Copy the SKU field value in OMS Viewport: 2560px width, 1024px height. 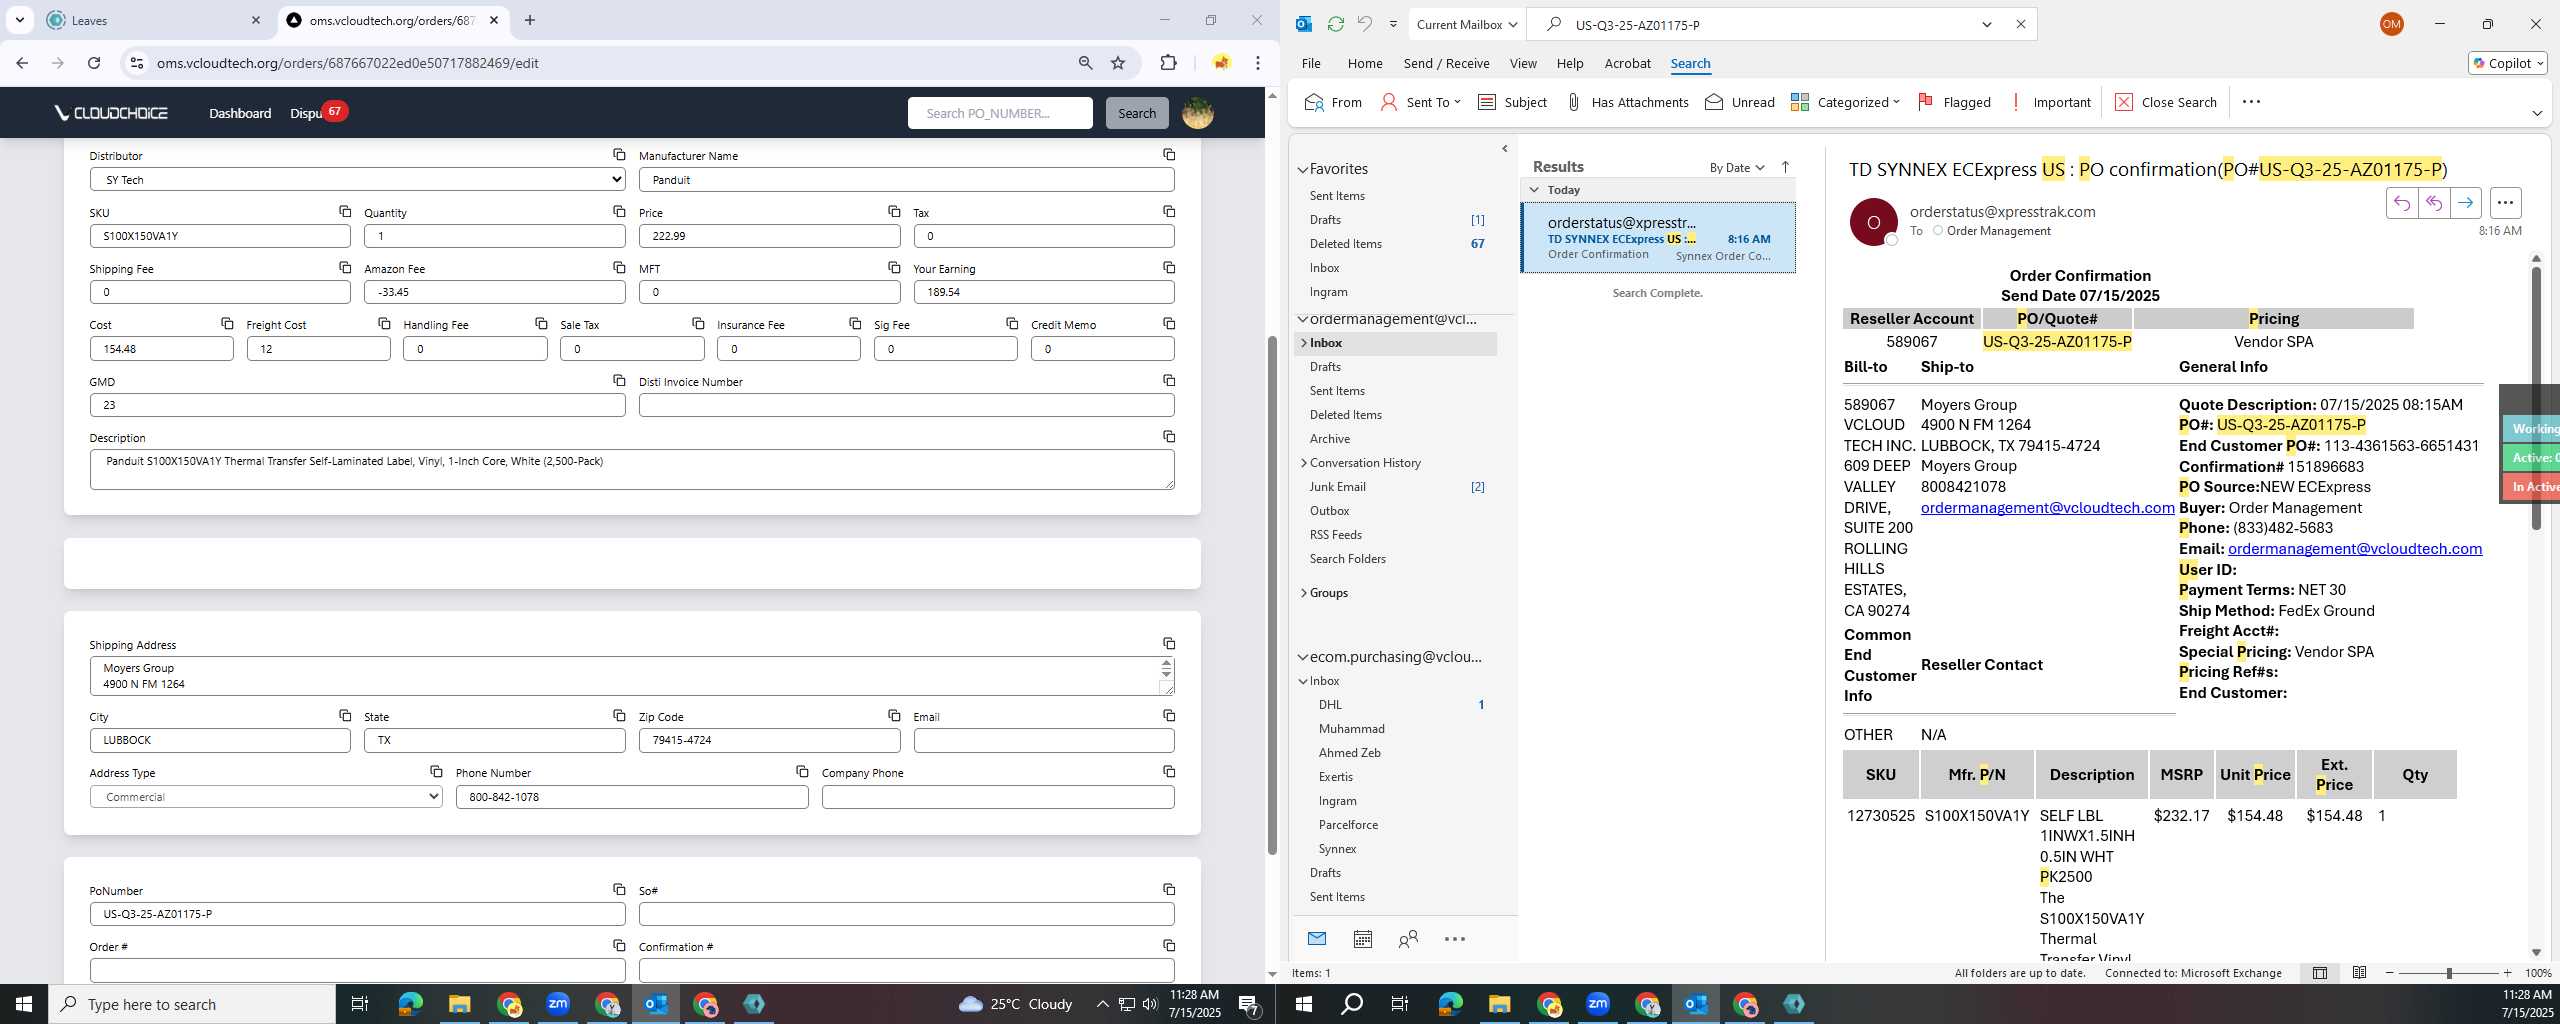pos(344,211)
